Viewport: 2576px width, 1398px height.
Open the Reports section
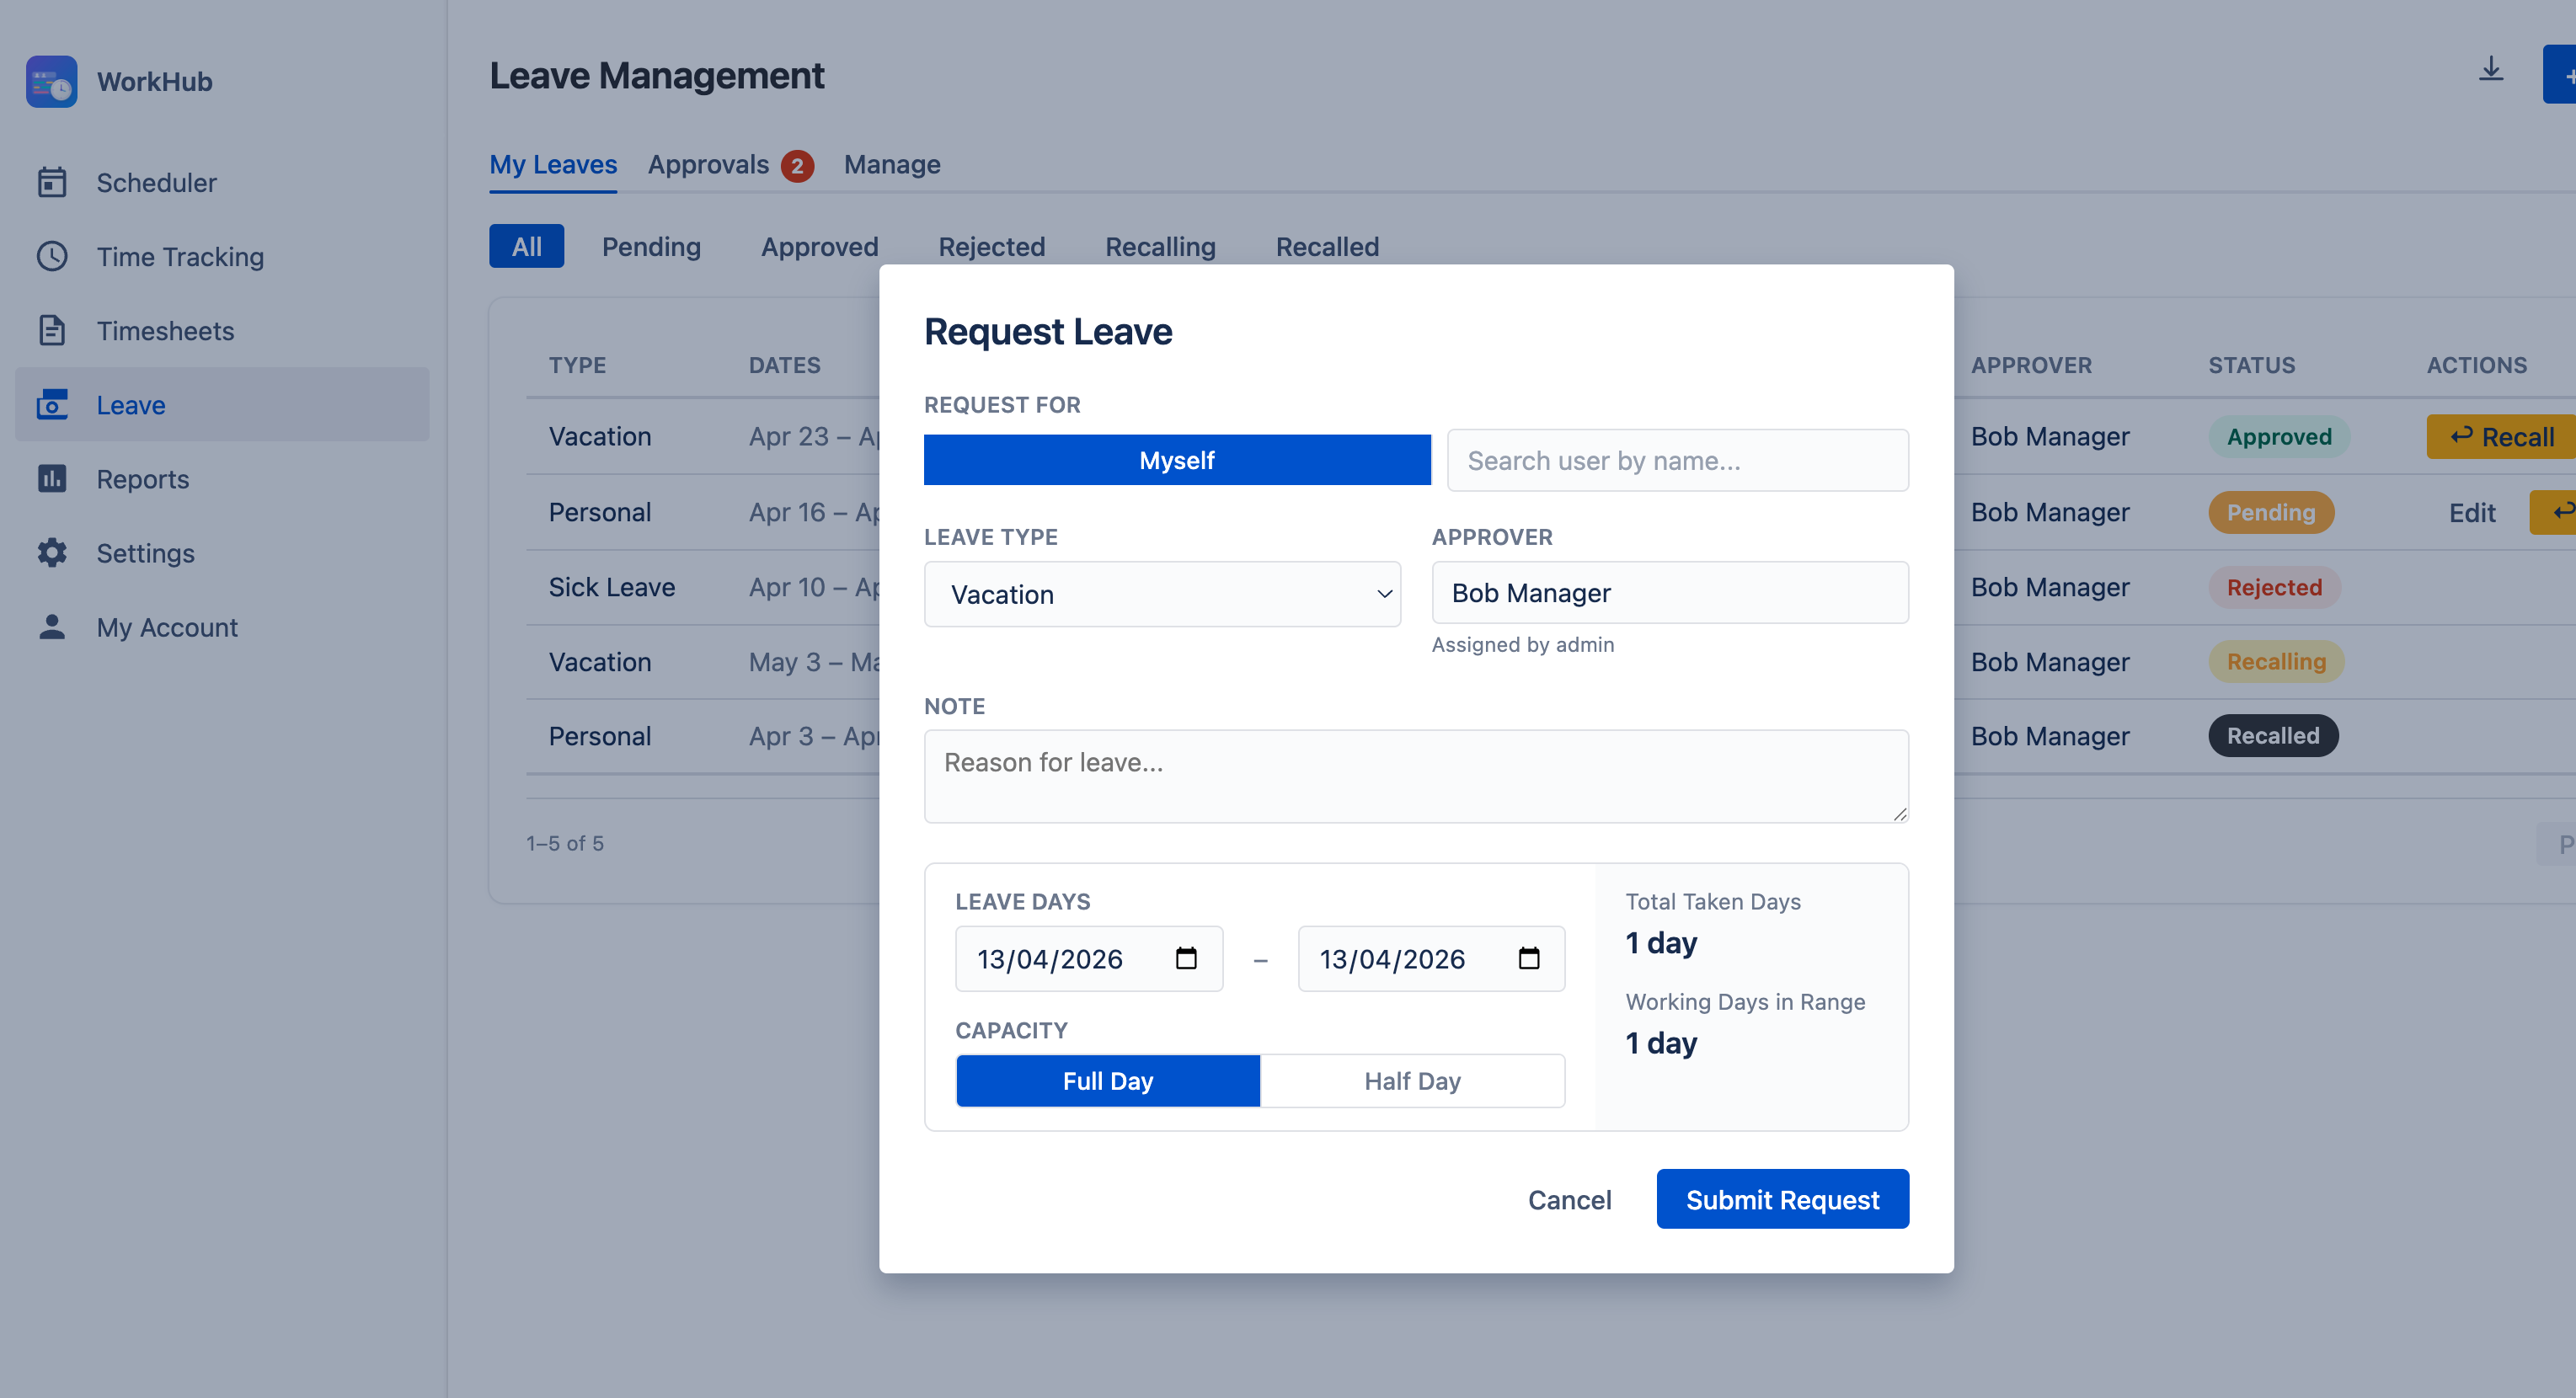[142, 478]
